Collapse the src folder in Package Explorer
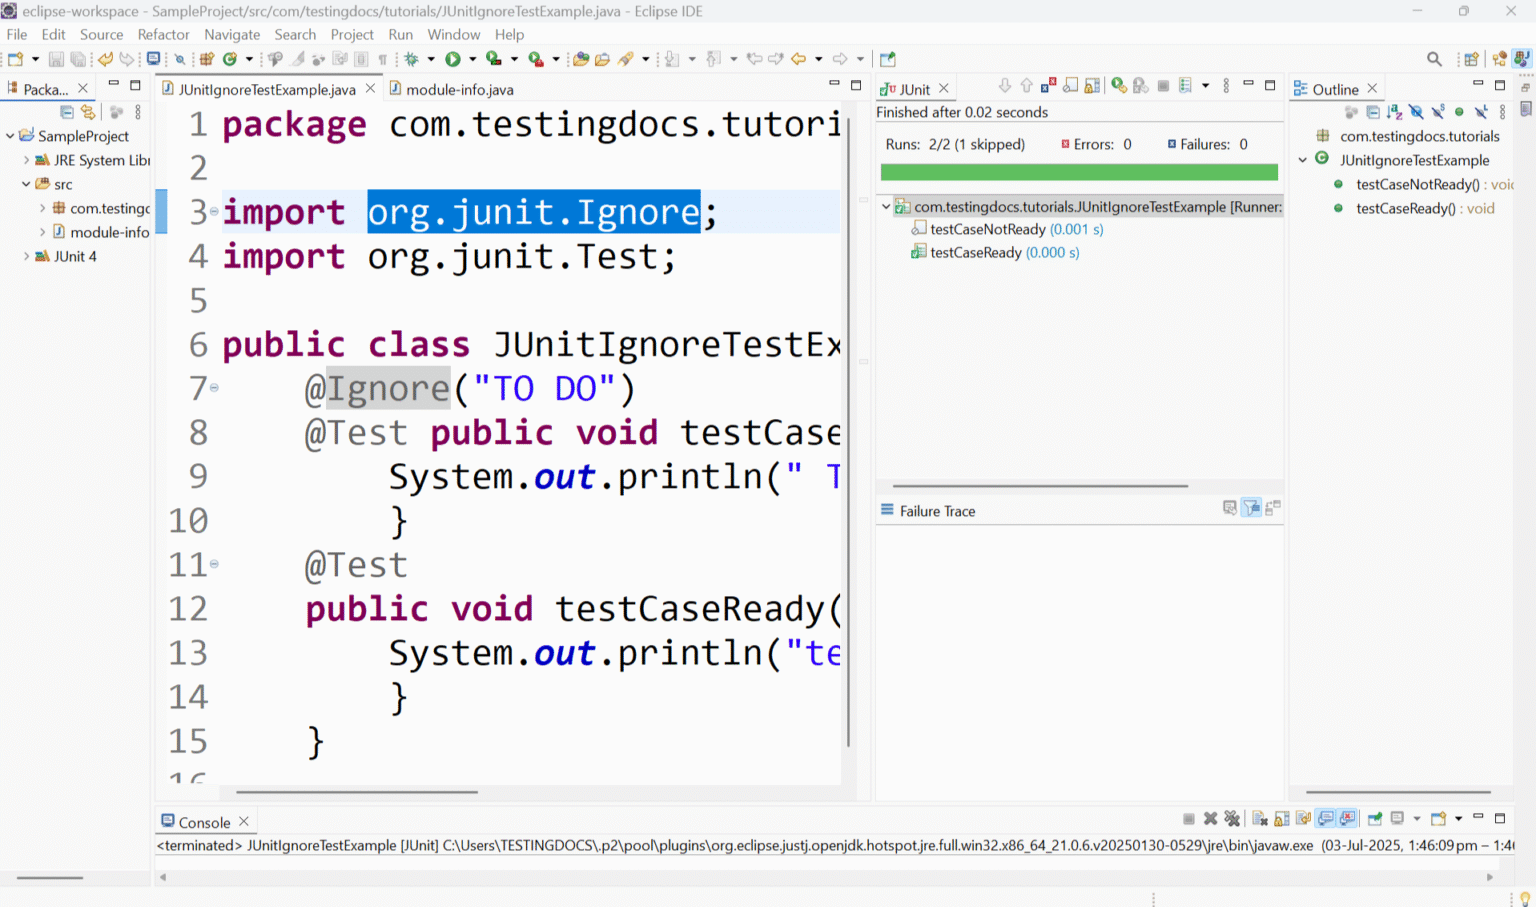The height and width of the screenshot is (907, 1536). click(24, 184)
